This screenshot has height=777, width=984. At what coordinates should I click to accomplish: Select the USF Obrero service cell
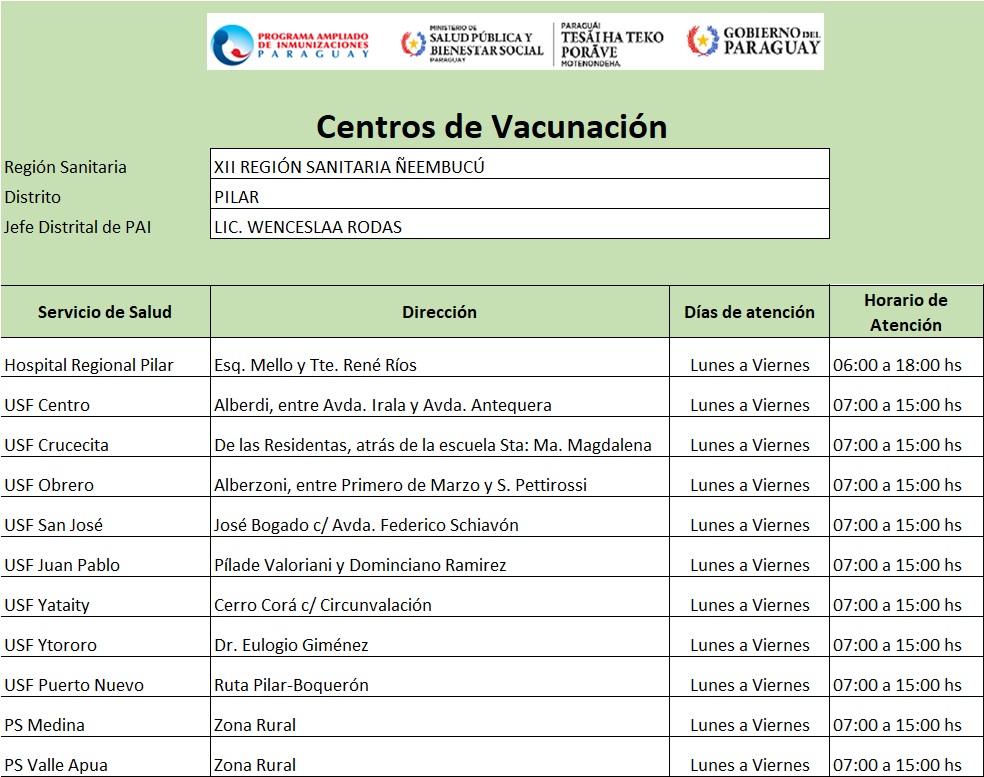pos(49,485)
